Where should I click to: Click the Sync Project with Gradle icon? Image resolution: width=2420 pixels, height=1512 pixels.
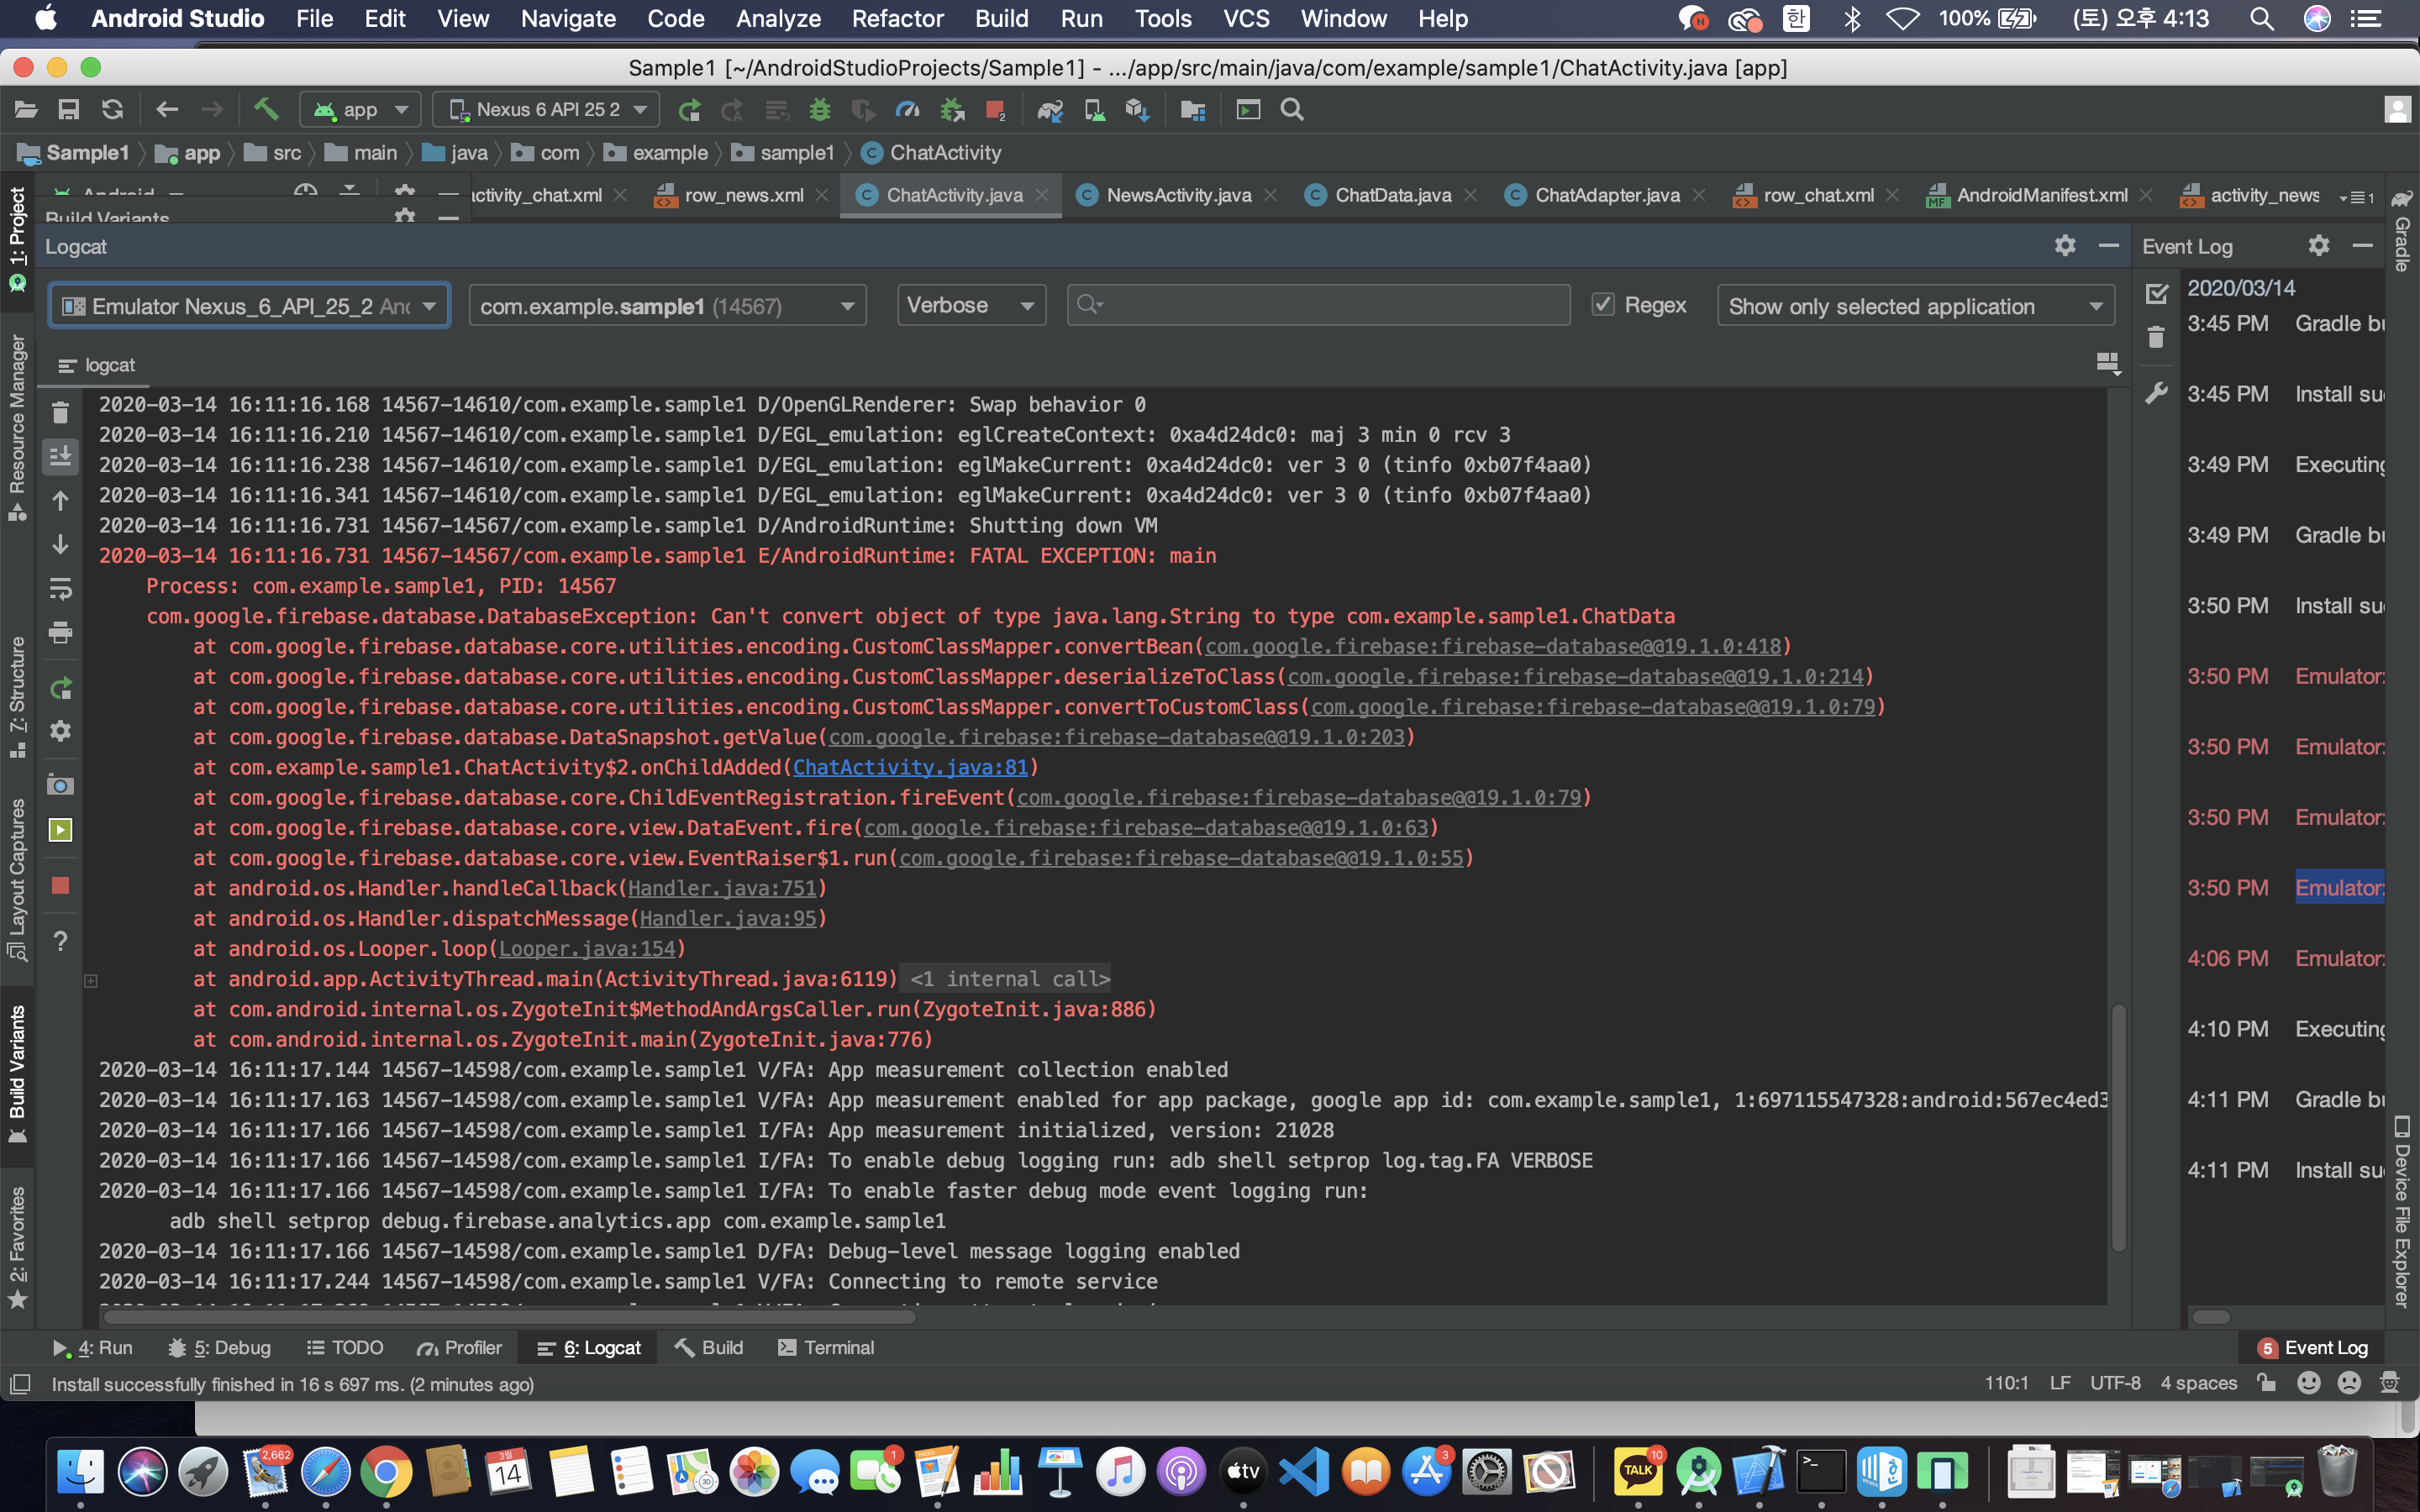[x=1049, y=110]
